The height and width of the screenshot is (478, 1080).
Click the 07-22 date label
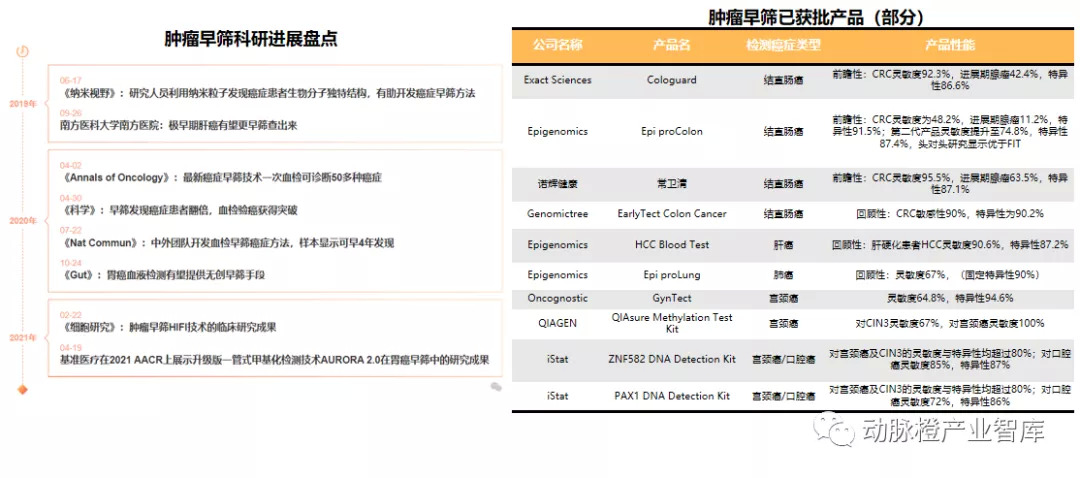click(x=70, y=230)
